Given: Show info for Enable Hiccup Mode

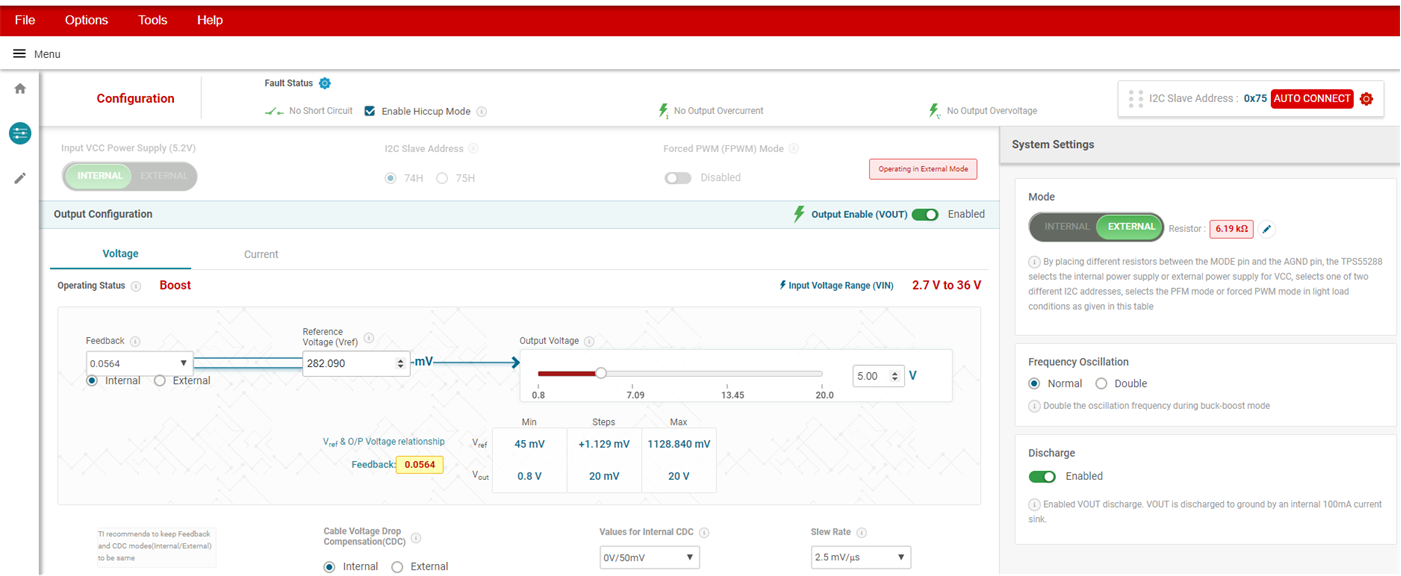Looking at the screenshot, I should click(x=482, y=112).
